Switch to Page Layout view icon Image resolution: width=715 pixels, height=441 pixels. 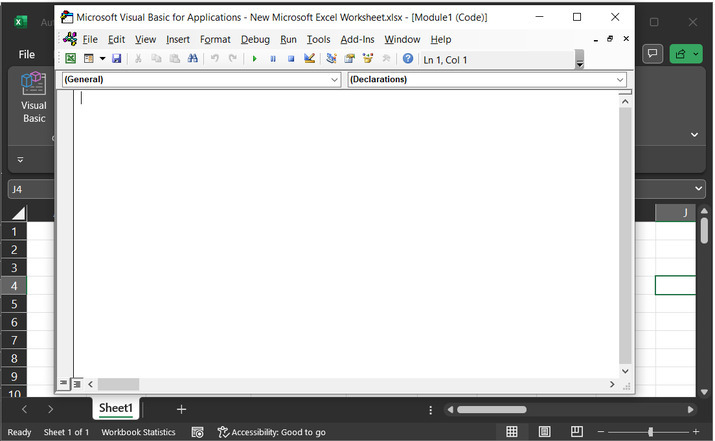[x=544, y=431]
